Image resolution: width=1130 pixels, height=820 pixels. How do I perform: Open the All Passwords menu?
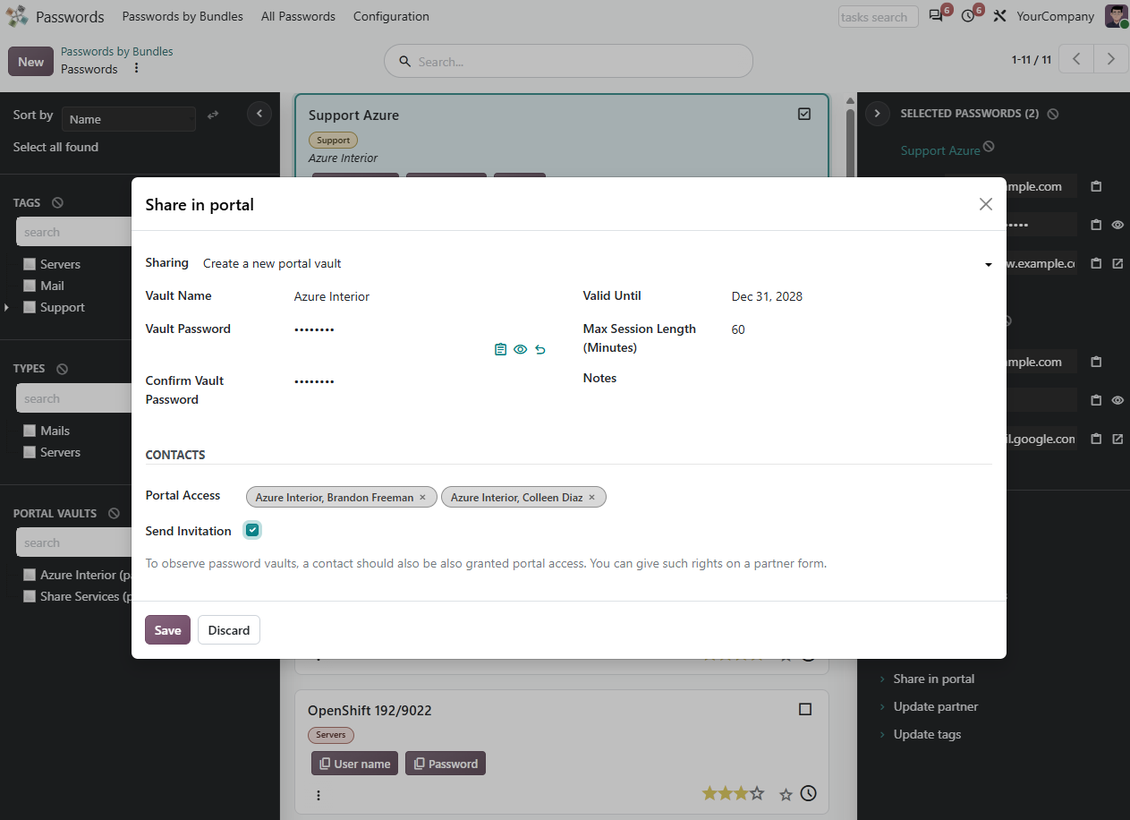pos(298,16)
